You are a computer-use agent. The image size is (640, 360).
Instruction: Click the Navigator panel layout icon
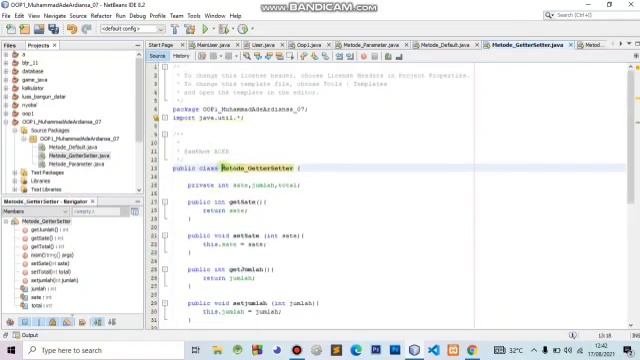[x=135, y=211]
